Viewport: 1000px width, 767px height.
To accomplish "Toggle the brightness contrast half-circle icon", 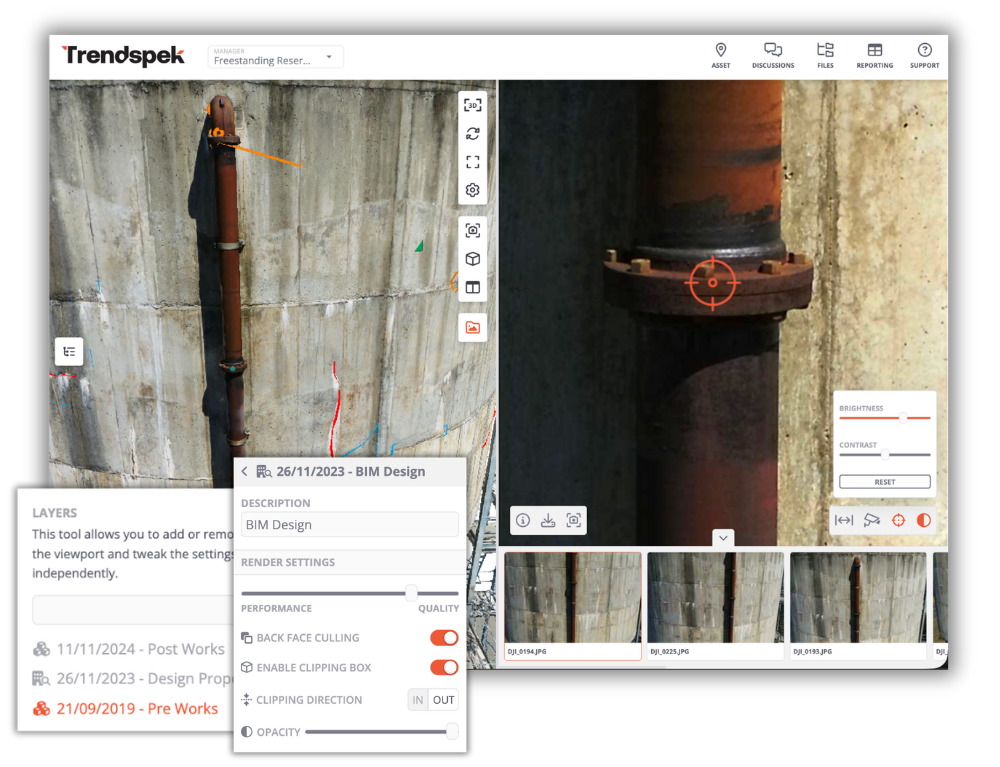I will tap(923, 520).
